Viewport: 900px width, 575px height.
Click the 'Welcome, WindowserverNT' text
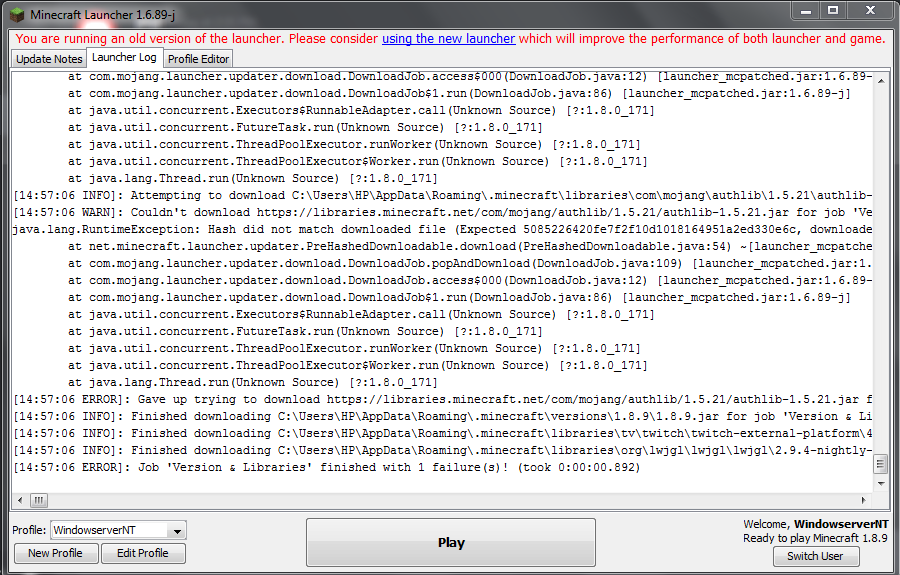pos(816,524)
